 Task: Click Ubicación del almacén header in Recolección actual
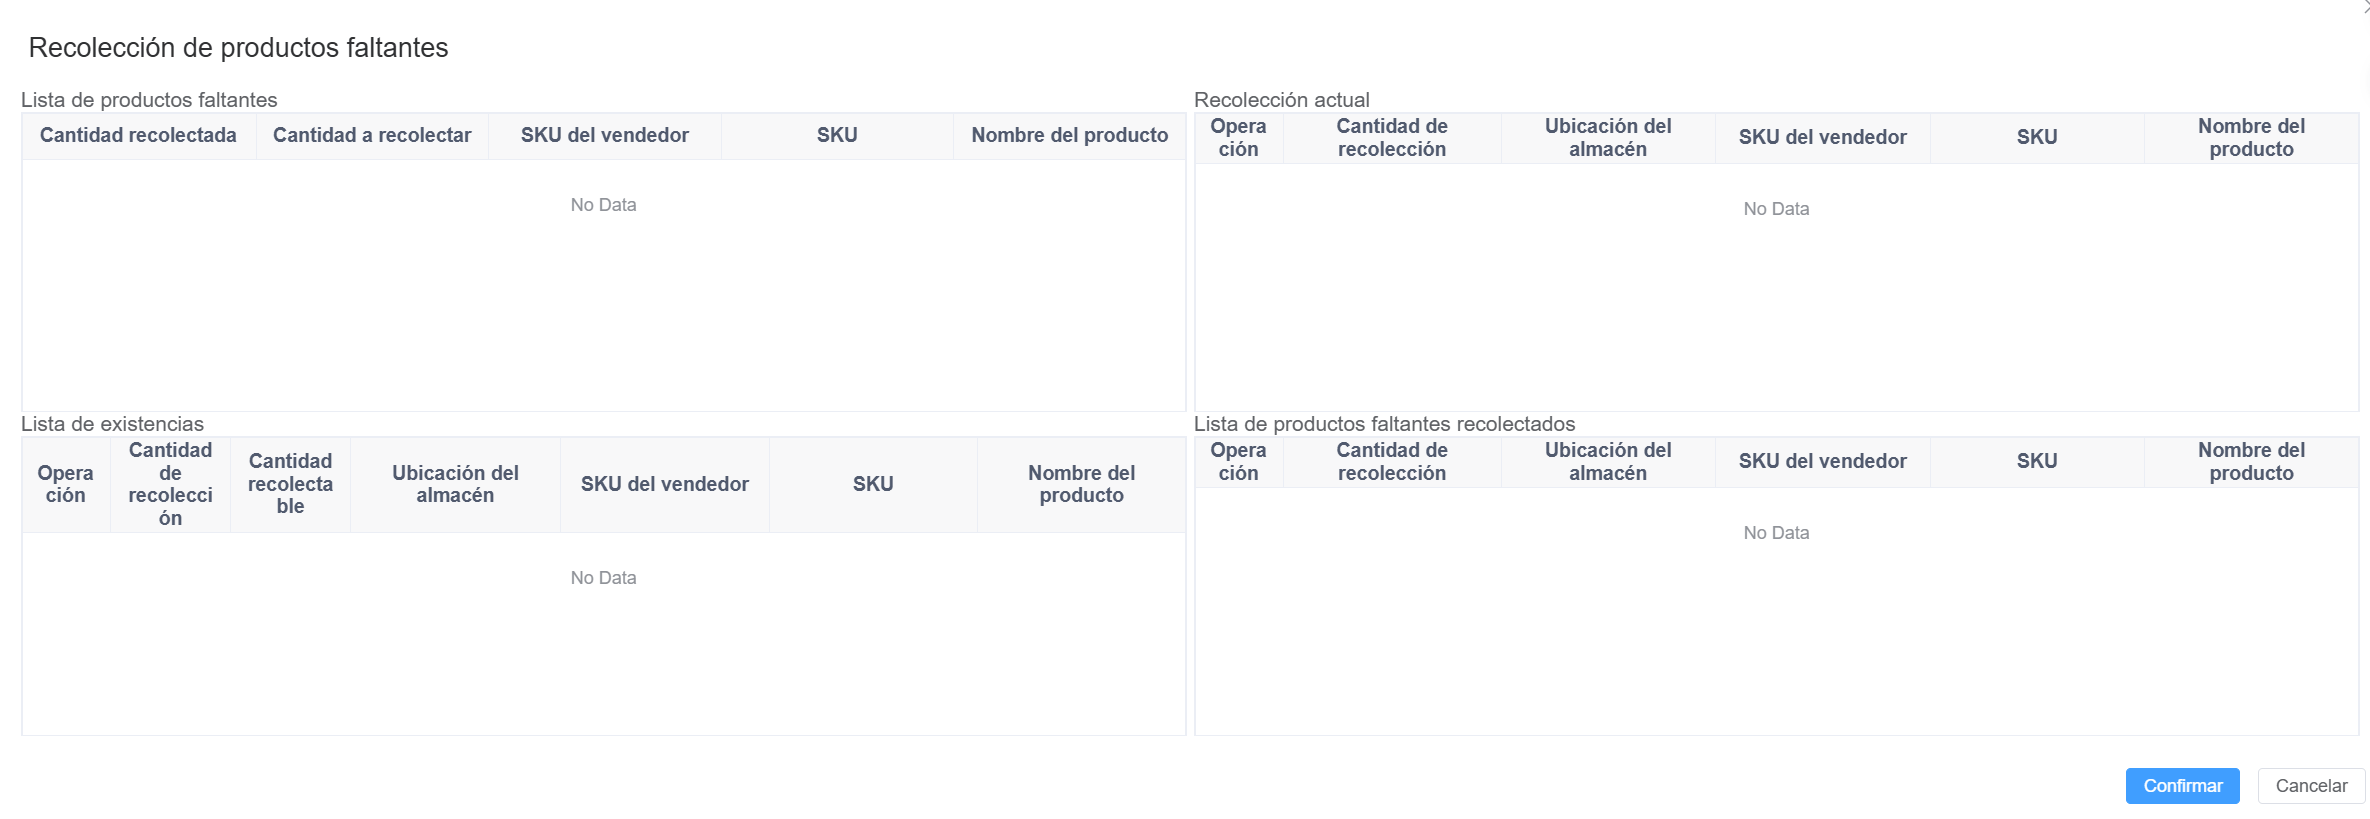tap(1607, 138)
